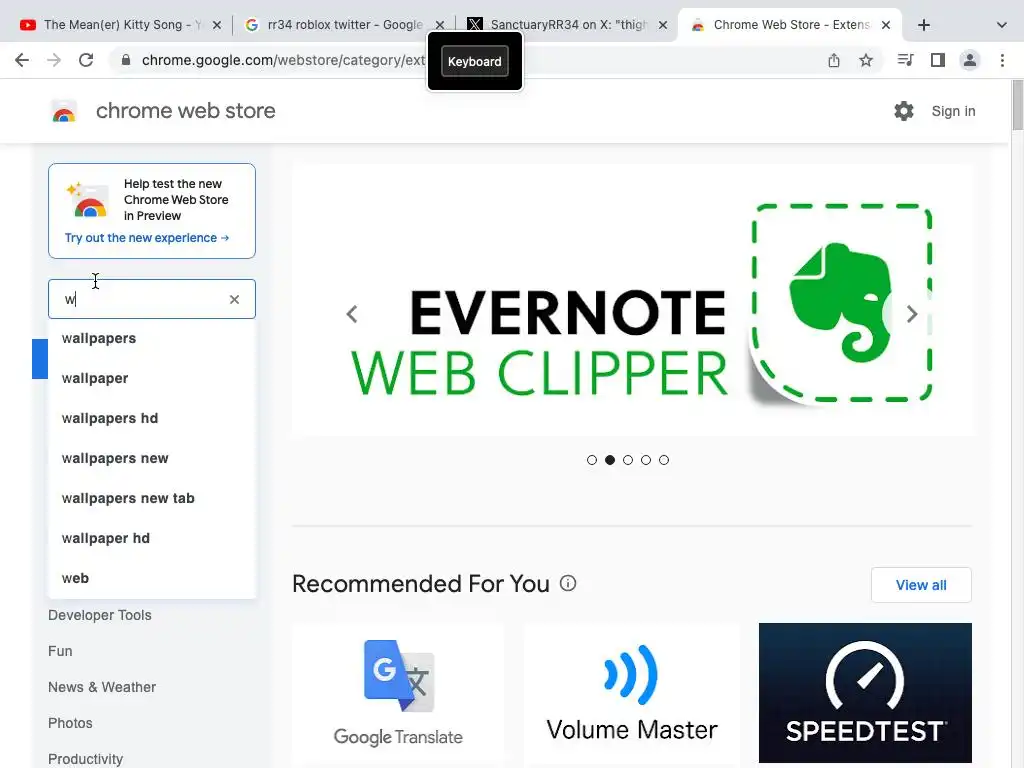
Task: Open the Chrome profile avatar
Action: click(x=969, y=60)
